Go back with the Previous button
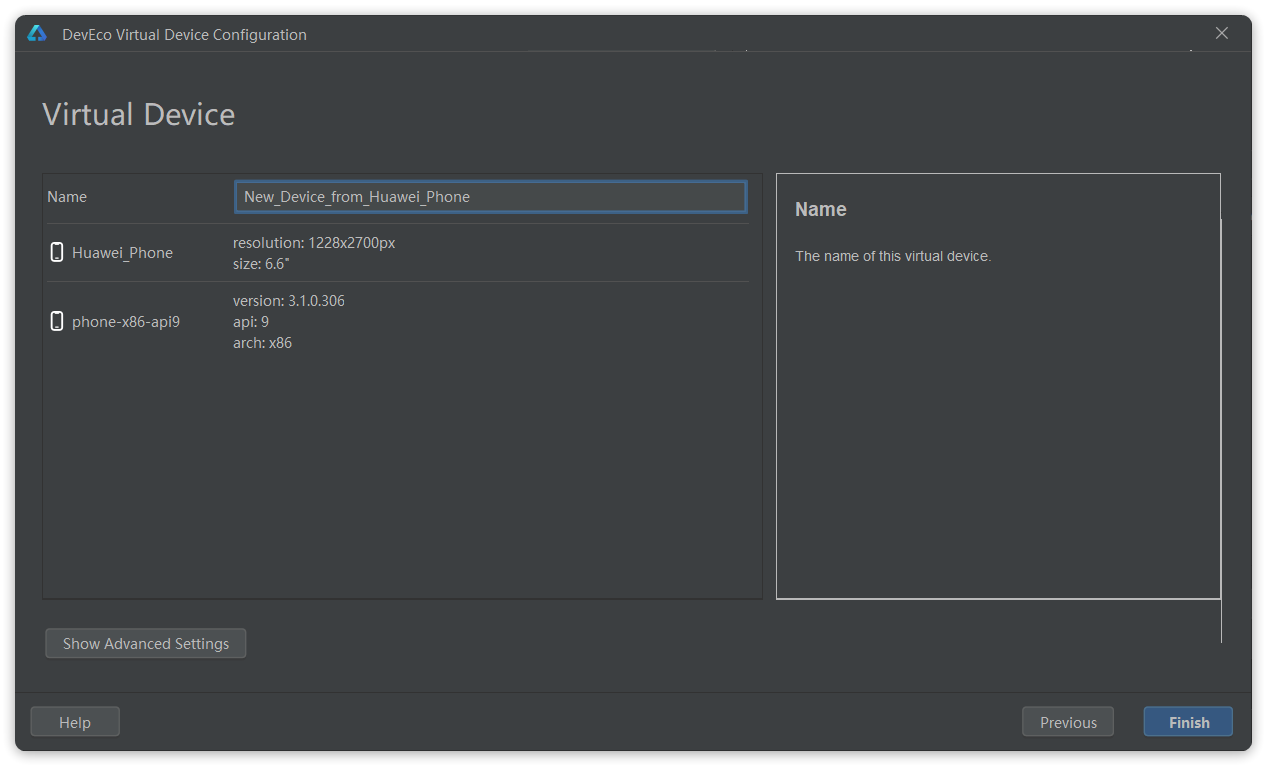 tap(1067, 722)
